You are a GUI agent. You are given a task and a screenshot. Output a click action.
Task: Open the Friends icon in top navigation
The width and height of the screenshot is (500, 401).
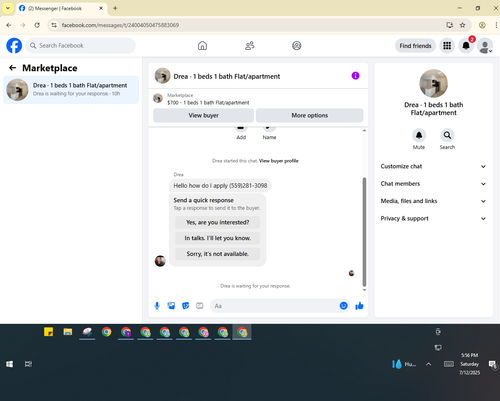coord(250,46)
